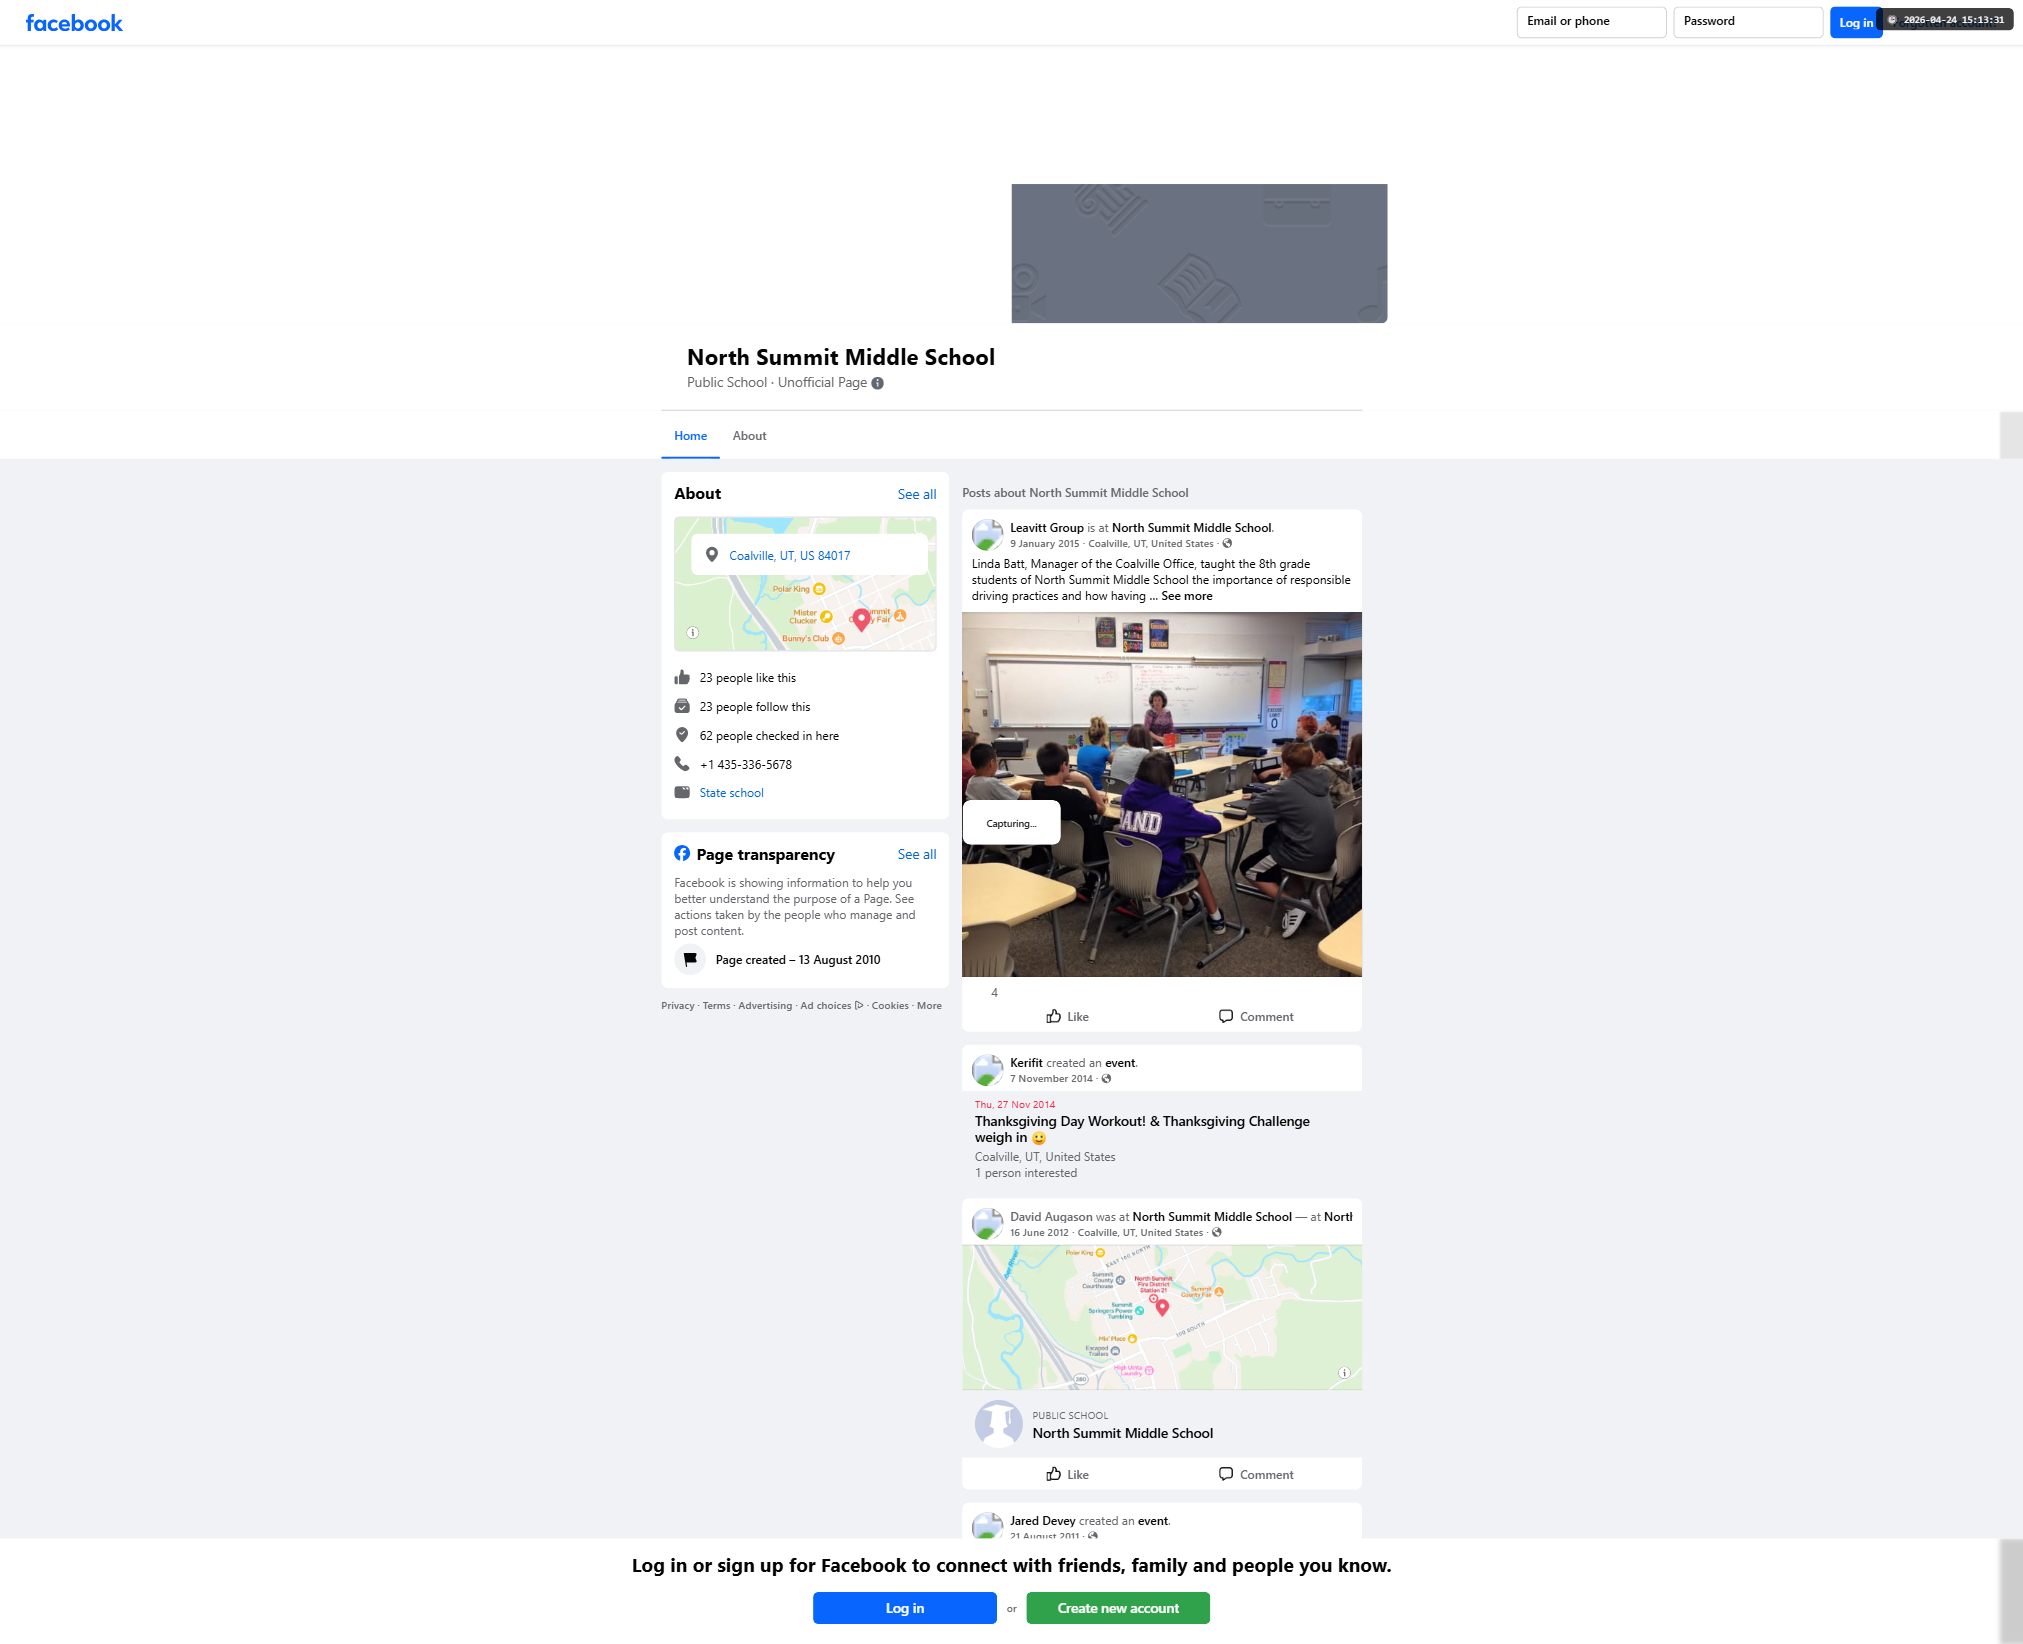This screenshot has height=1644, width=2023.
Task: Click the 9 January 2015 post date
Action: coord(1044,544)
